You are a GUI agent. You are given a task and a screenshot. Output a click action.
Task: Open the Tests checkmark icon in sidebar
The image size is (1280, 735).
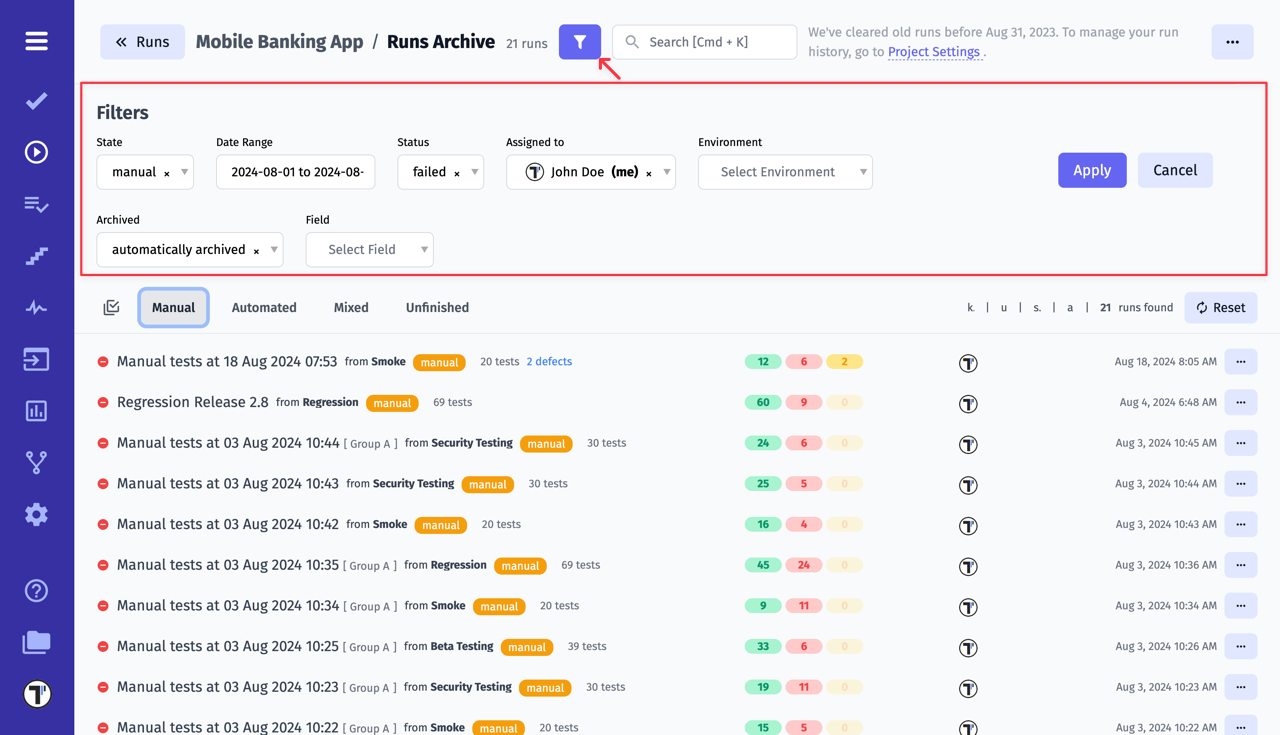click(36, 101)
